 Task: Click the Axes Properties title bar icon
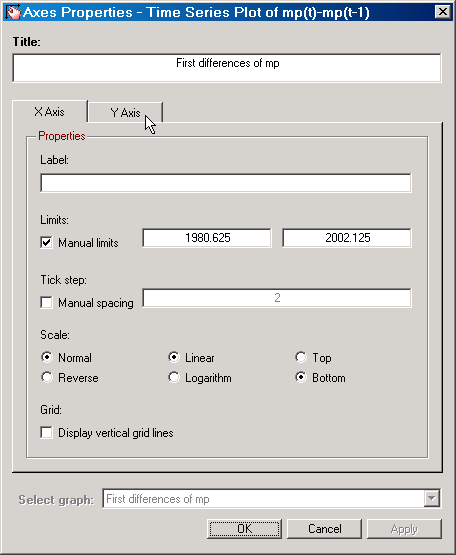pyautogui.click(x=13, y=12)
